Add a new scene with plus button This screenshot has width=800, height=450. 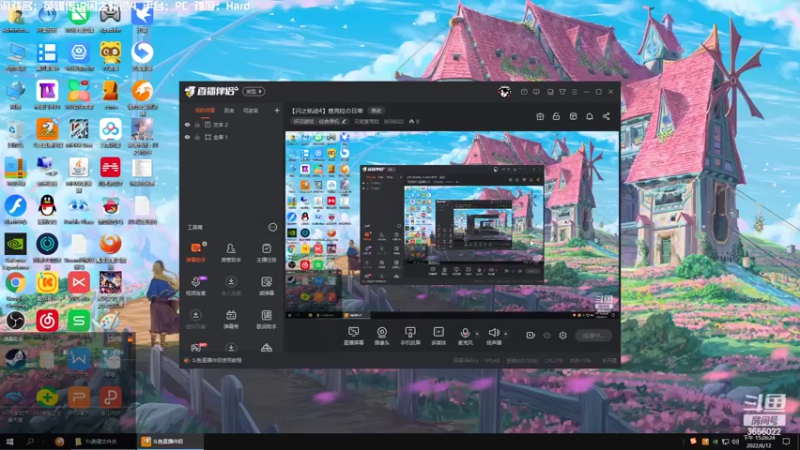click(277, 110)
